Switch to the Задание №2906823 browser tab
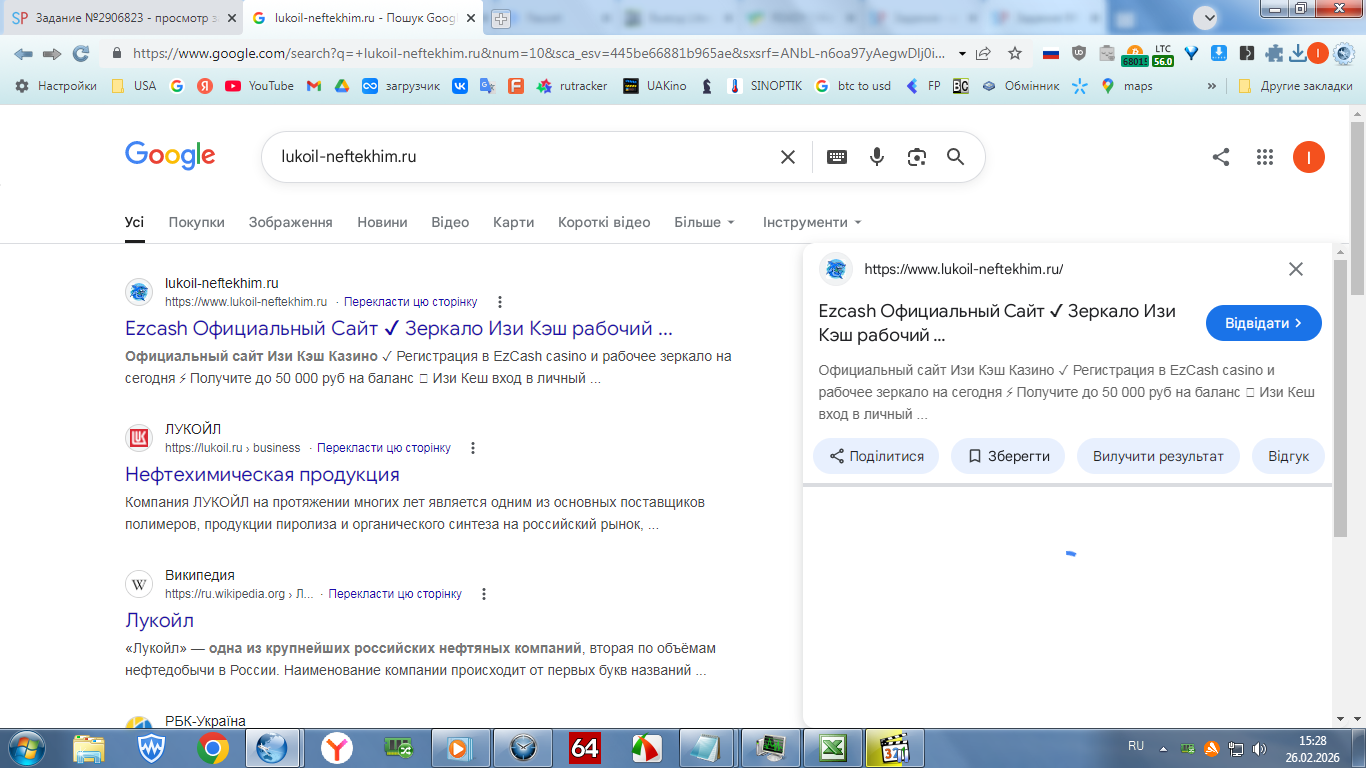Viewport: 1366px width, 768px height. pyautogui.click(x=122, y=18)
